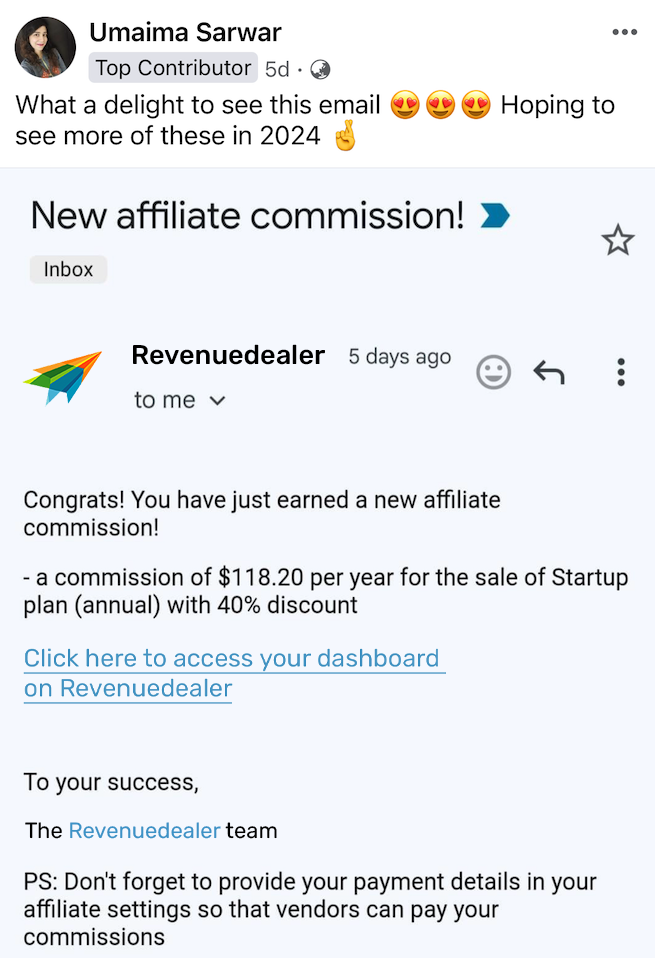This screenshot has width=655, height=958.
Task: Click the public audience globe icon
Action: tap(320, 69)
